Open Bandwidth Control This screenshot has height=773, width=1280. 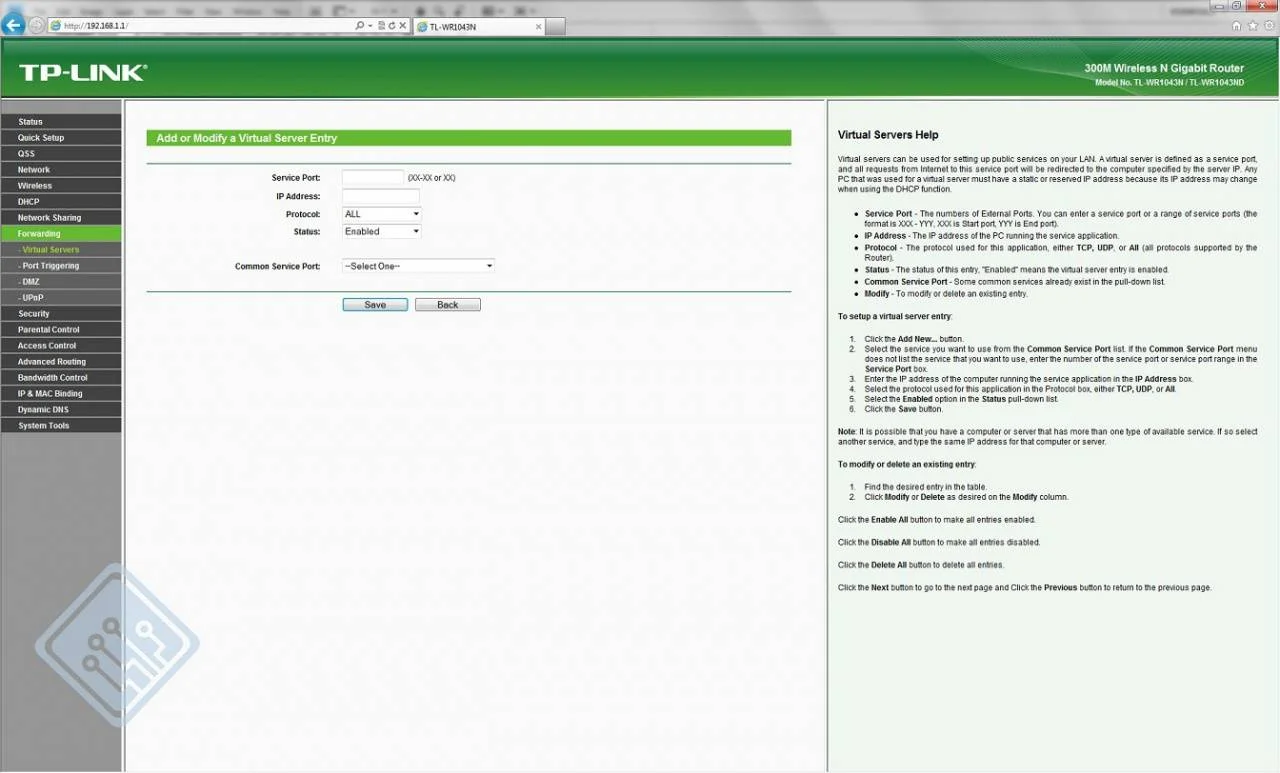coord(61,378)
